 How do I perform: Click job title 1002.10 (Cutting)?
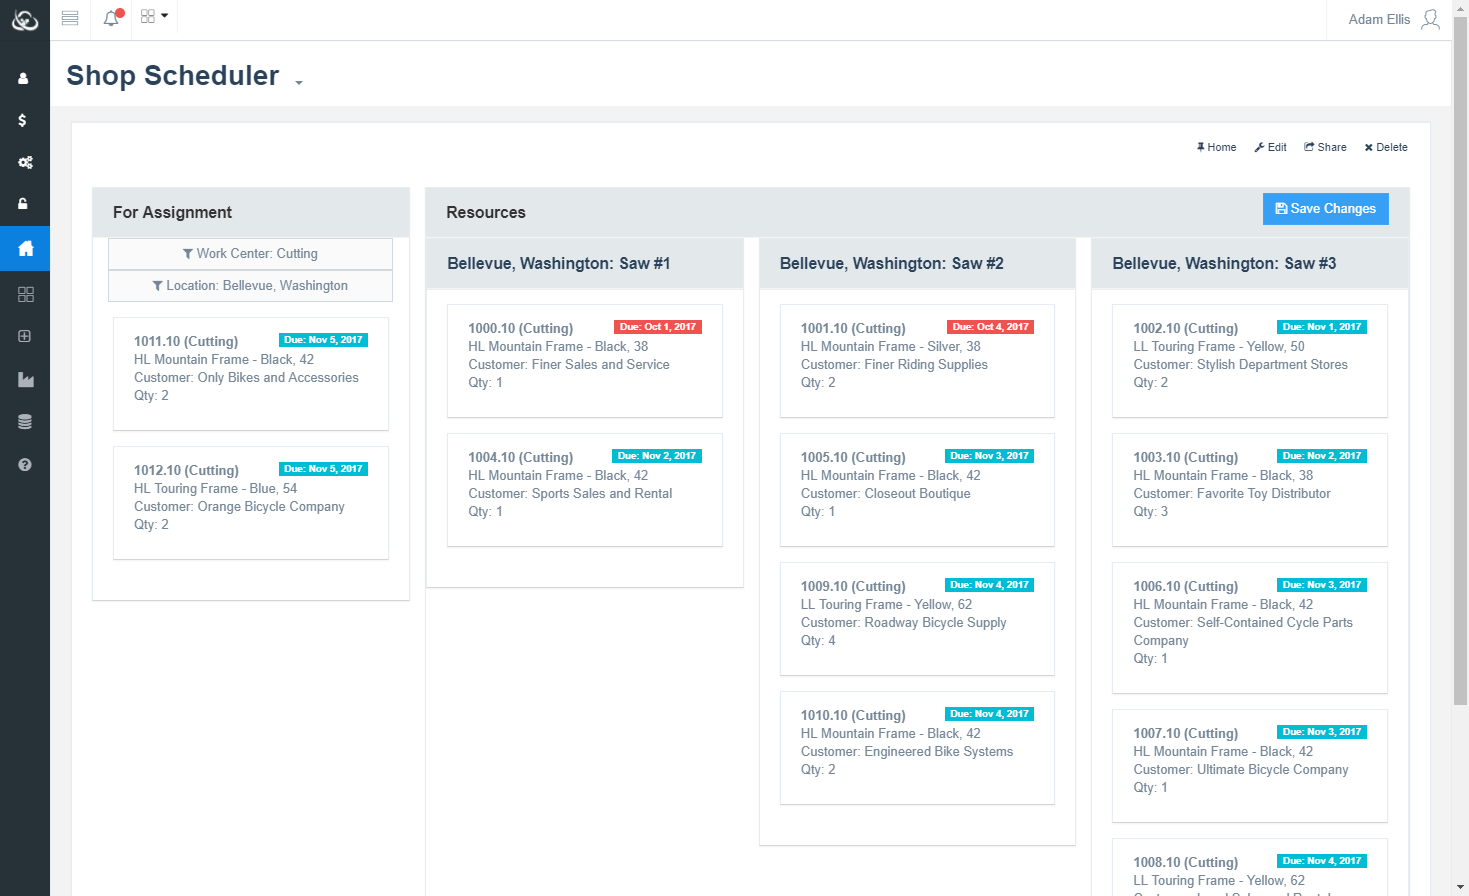click(x=1186, y=329)
